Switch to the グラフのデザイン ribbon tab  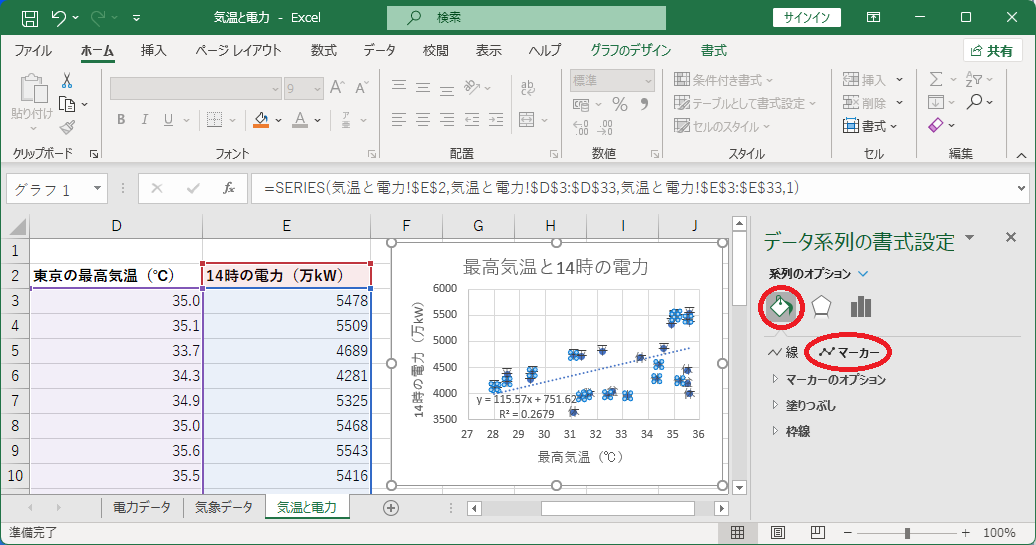(x=630, y=51)
